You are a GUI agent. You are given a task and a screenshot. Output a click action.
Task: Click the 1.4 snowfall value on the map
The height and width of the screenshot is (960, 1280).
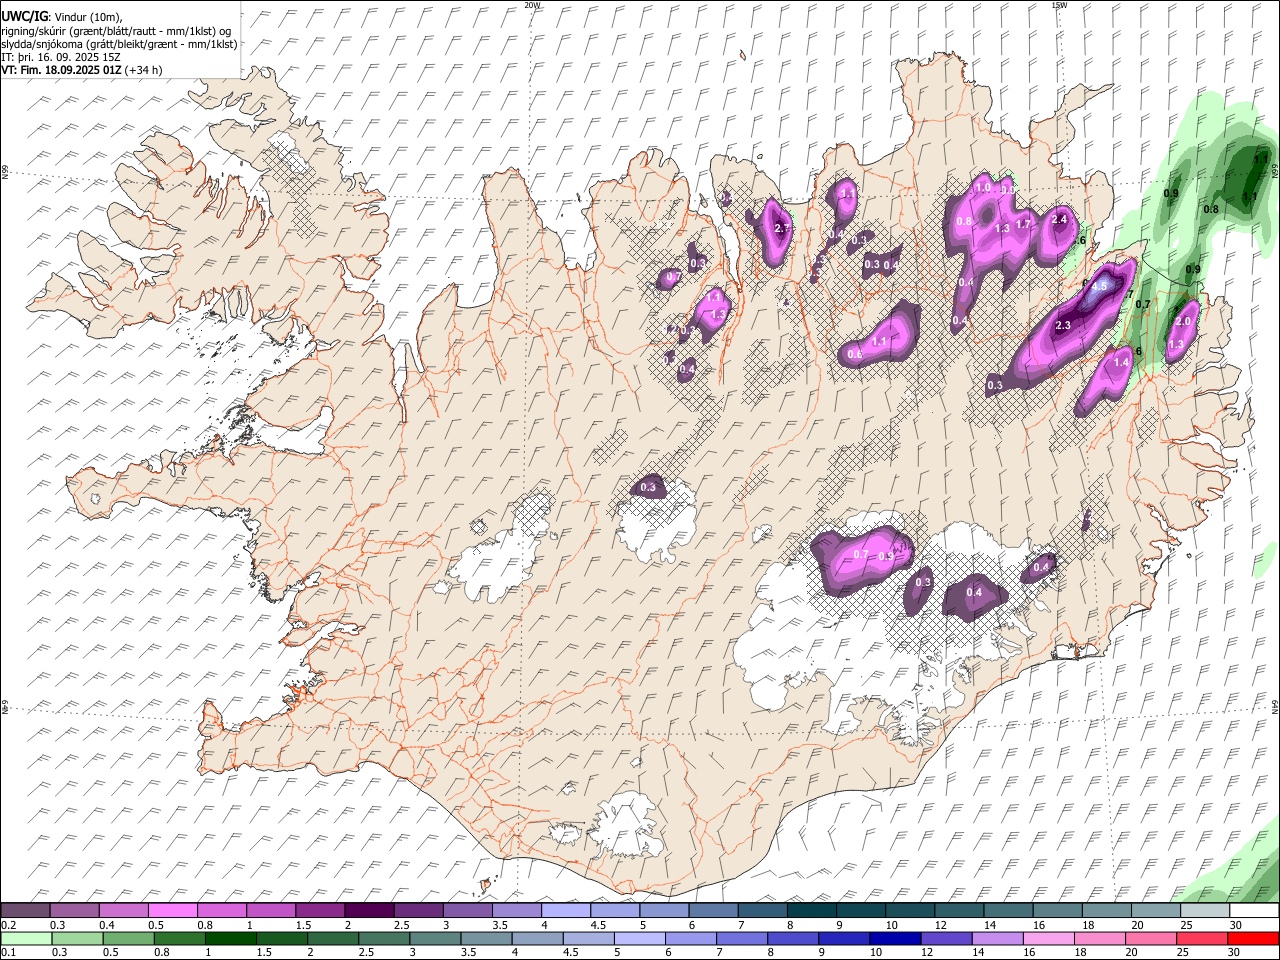1121,363
